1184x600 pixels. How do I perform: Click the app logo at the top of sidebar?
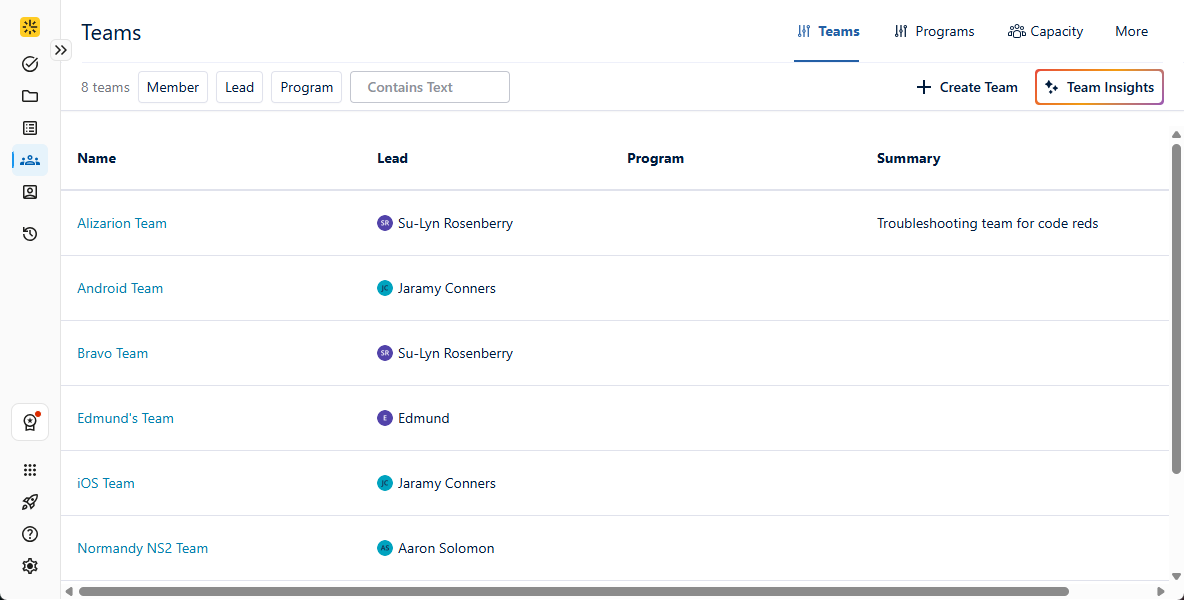29,27
